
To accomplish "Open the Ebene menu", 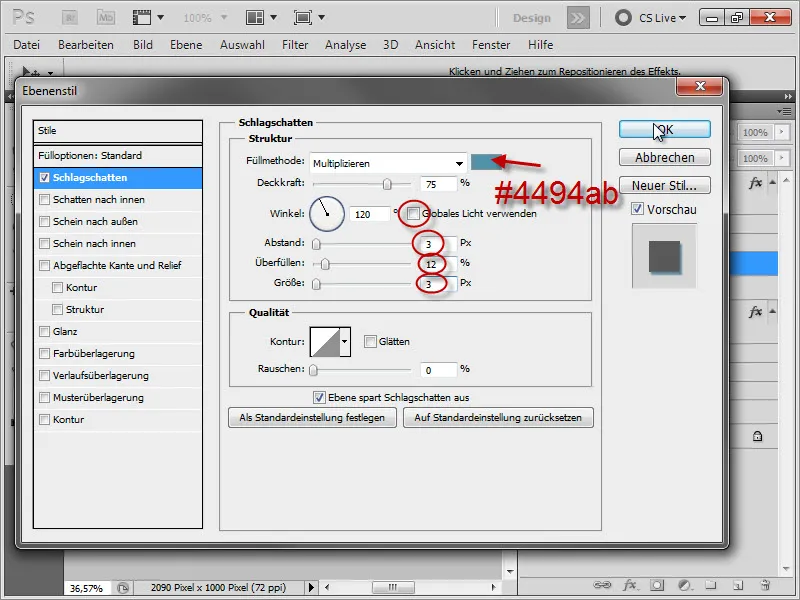I will pos(186,45).
